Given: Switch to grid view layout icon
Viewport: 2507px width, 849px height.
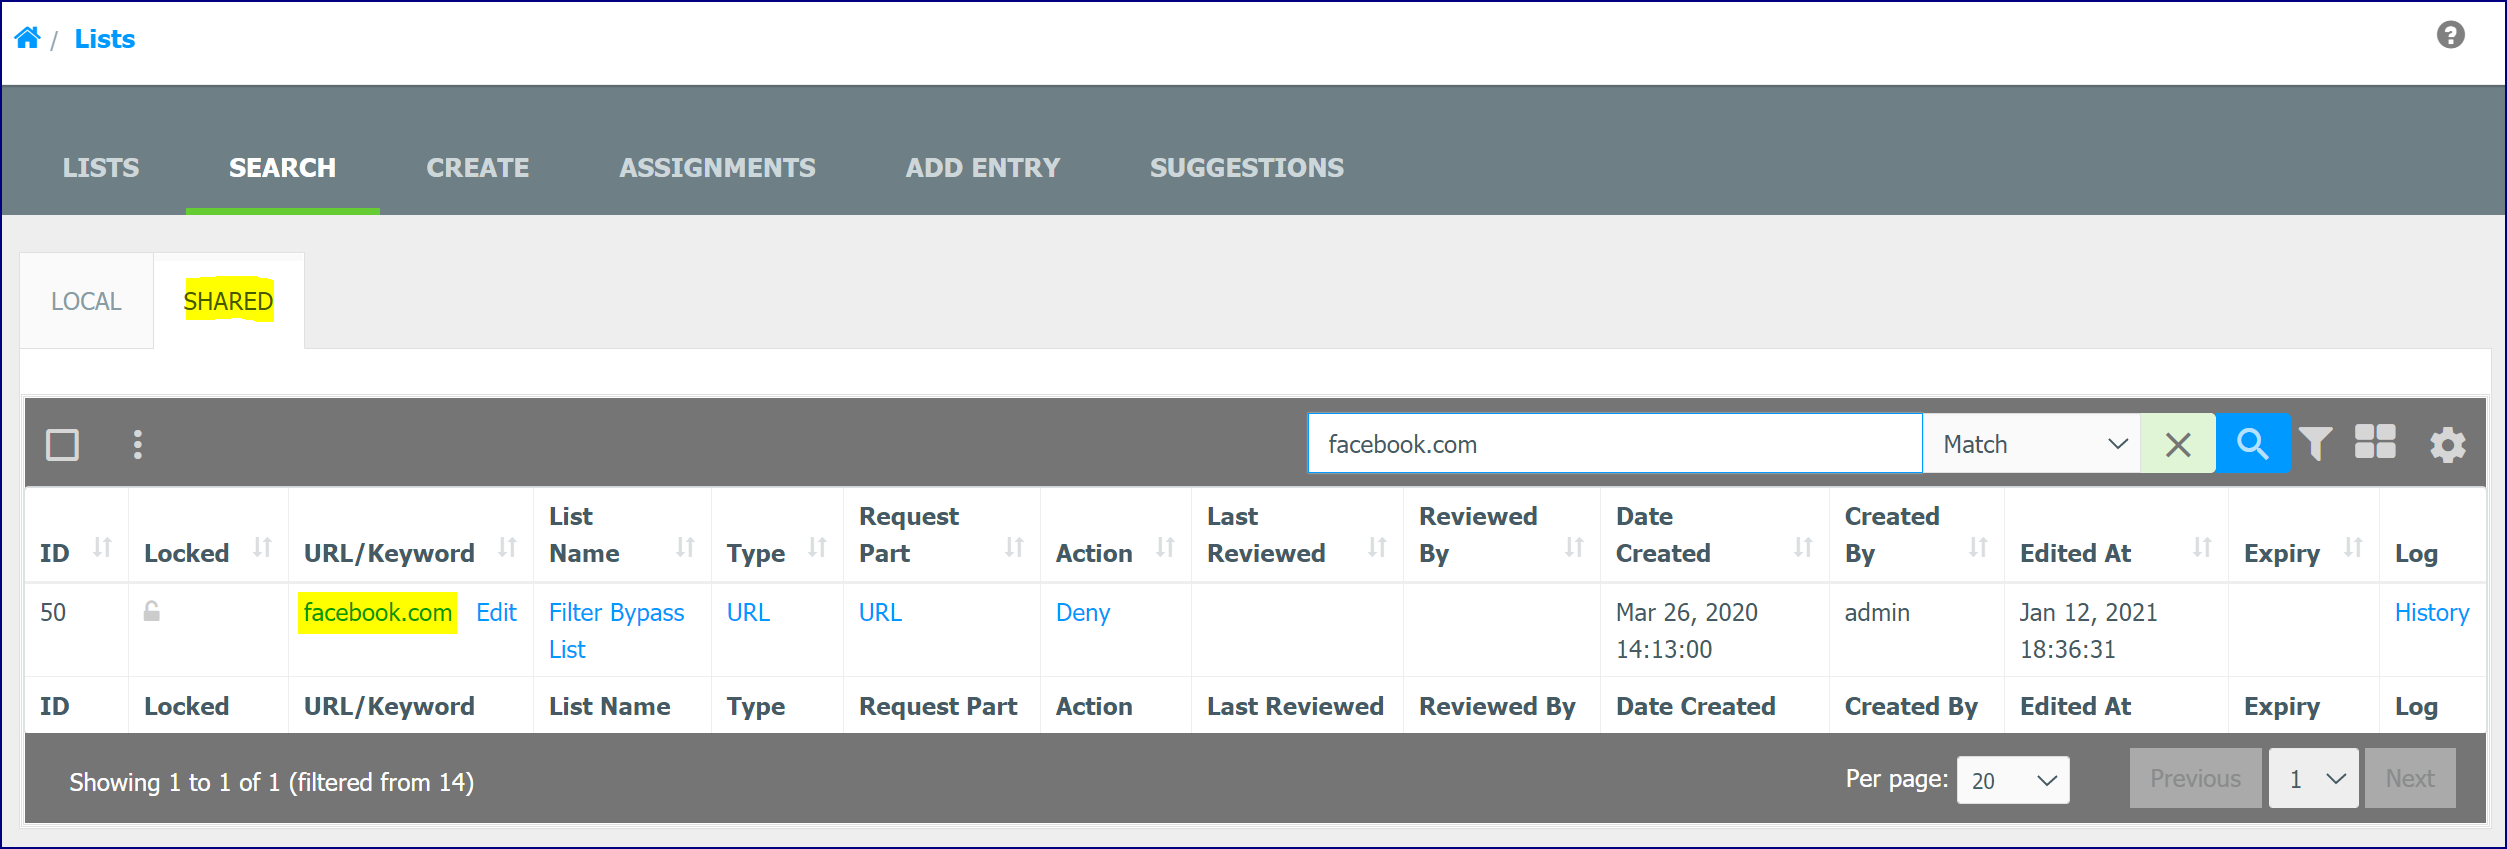Looking at the screenshot, I should [2375, 442].
